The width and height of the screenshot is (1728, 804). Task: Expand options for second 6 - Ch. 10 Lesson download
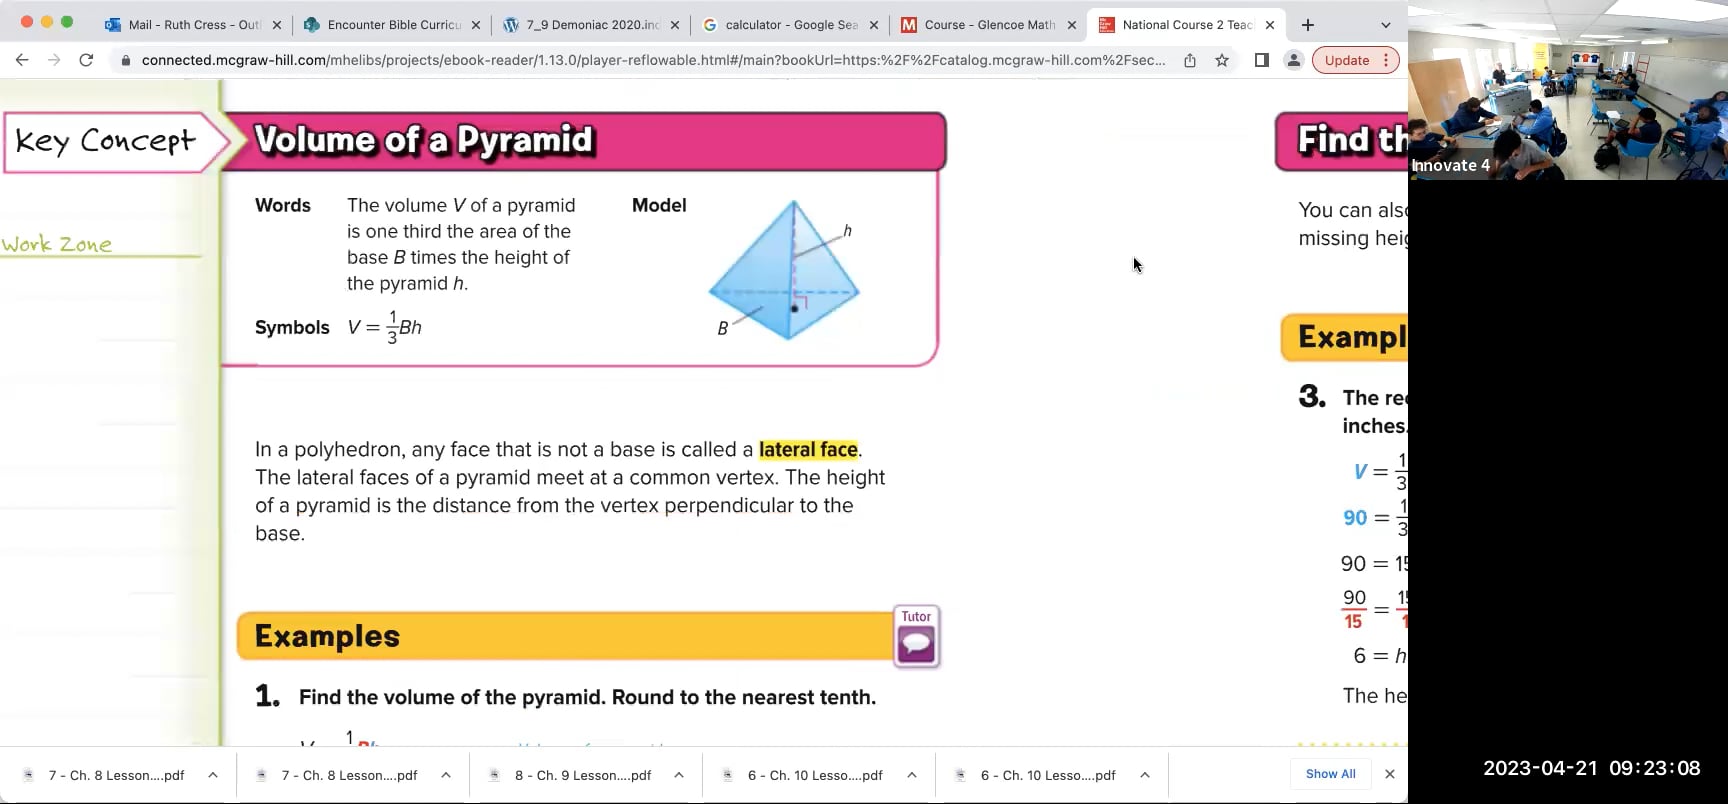[x=1145, y=775]
